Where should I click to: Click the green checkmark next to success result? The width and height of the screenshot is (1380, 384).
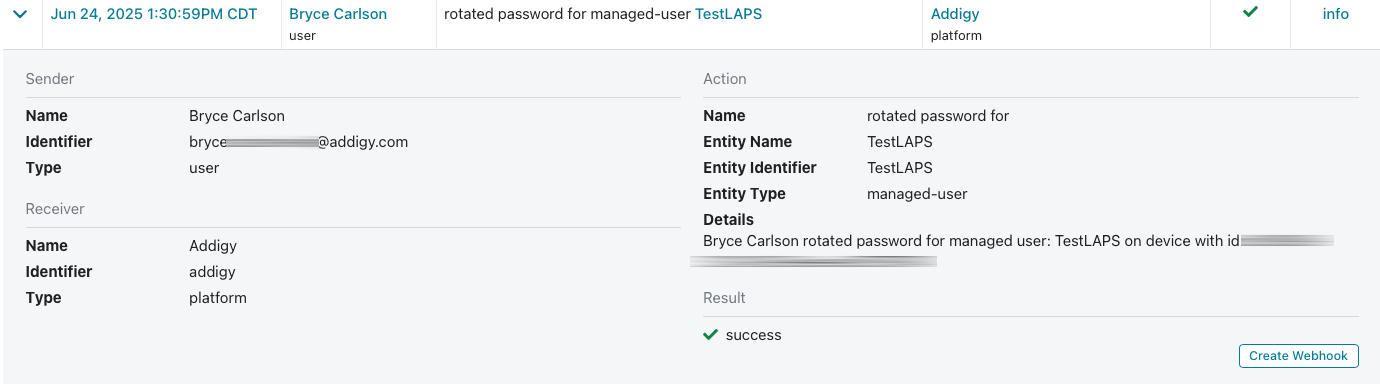coord(711,334)
